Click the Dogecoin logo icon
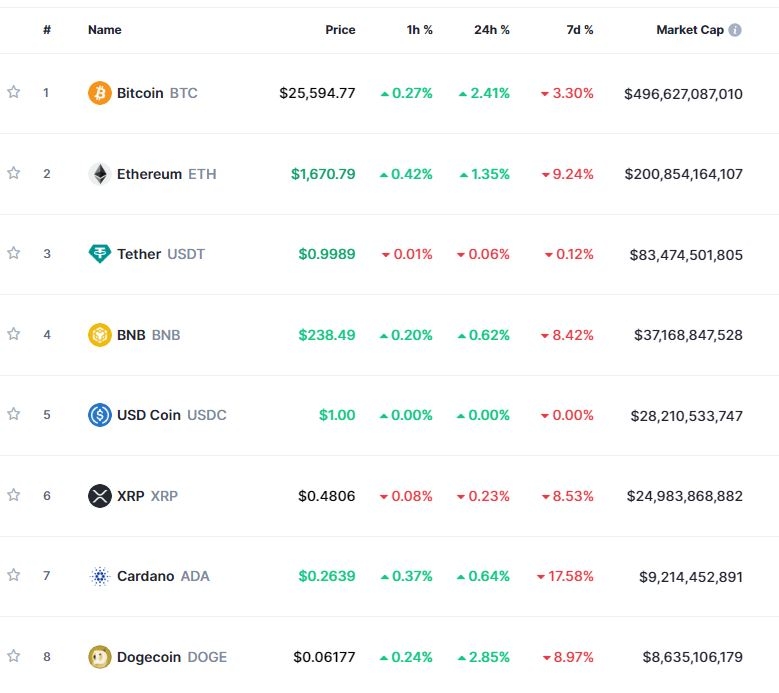This screenshot has height=693, width=779. pos(99,657)
